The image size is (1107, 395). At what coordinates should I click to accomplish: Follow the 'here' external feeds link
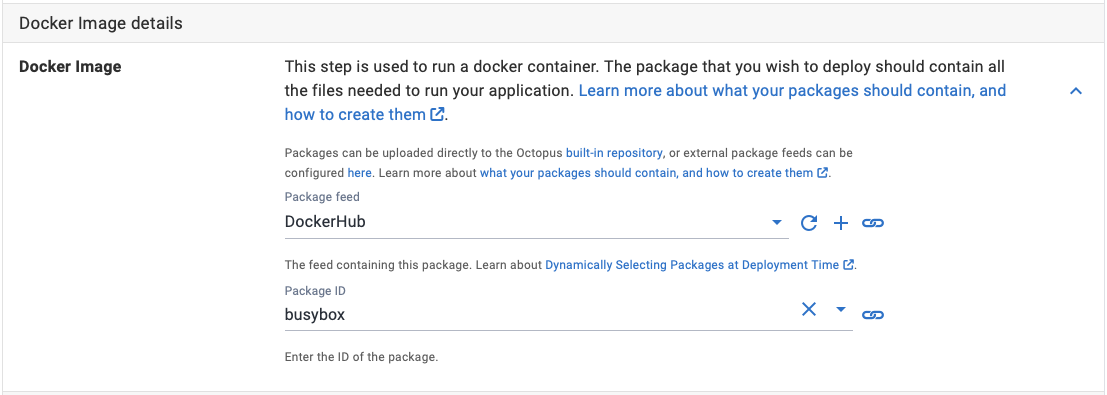pos(359,173)
